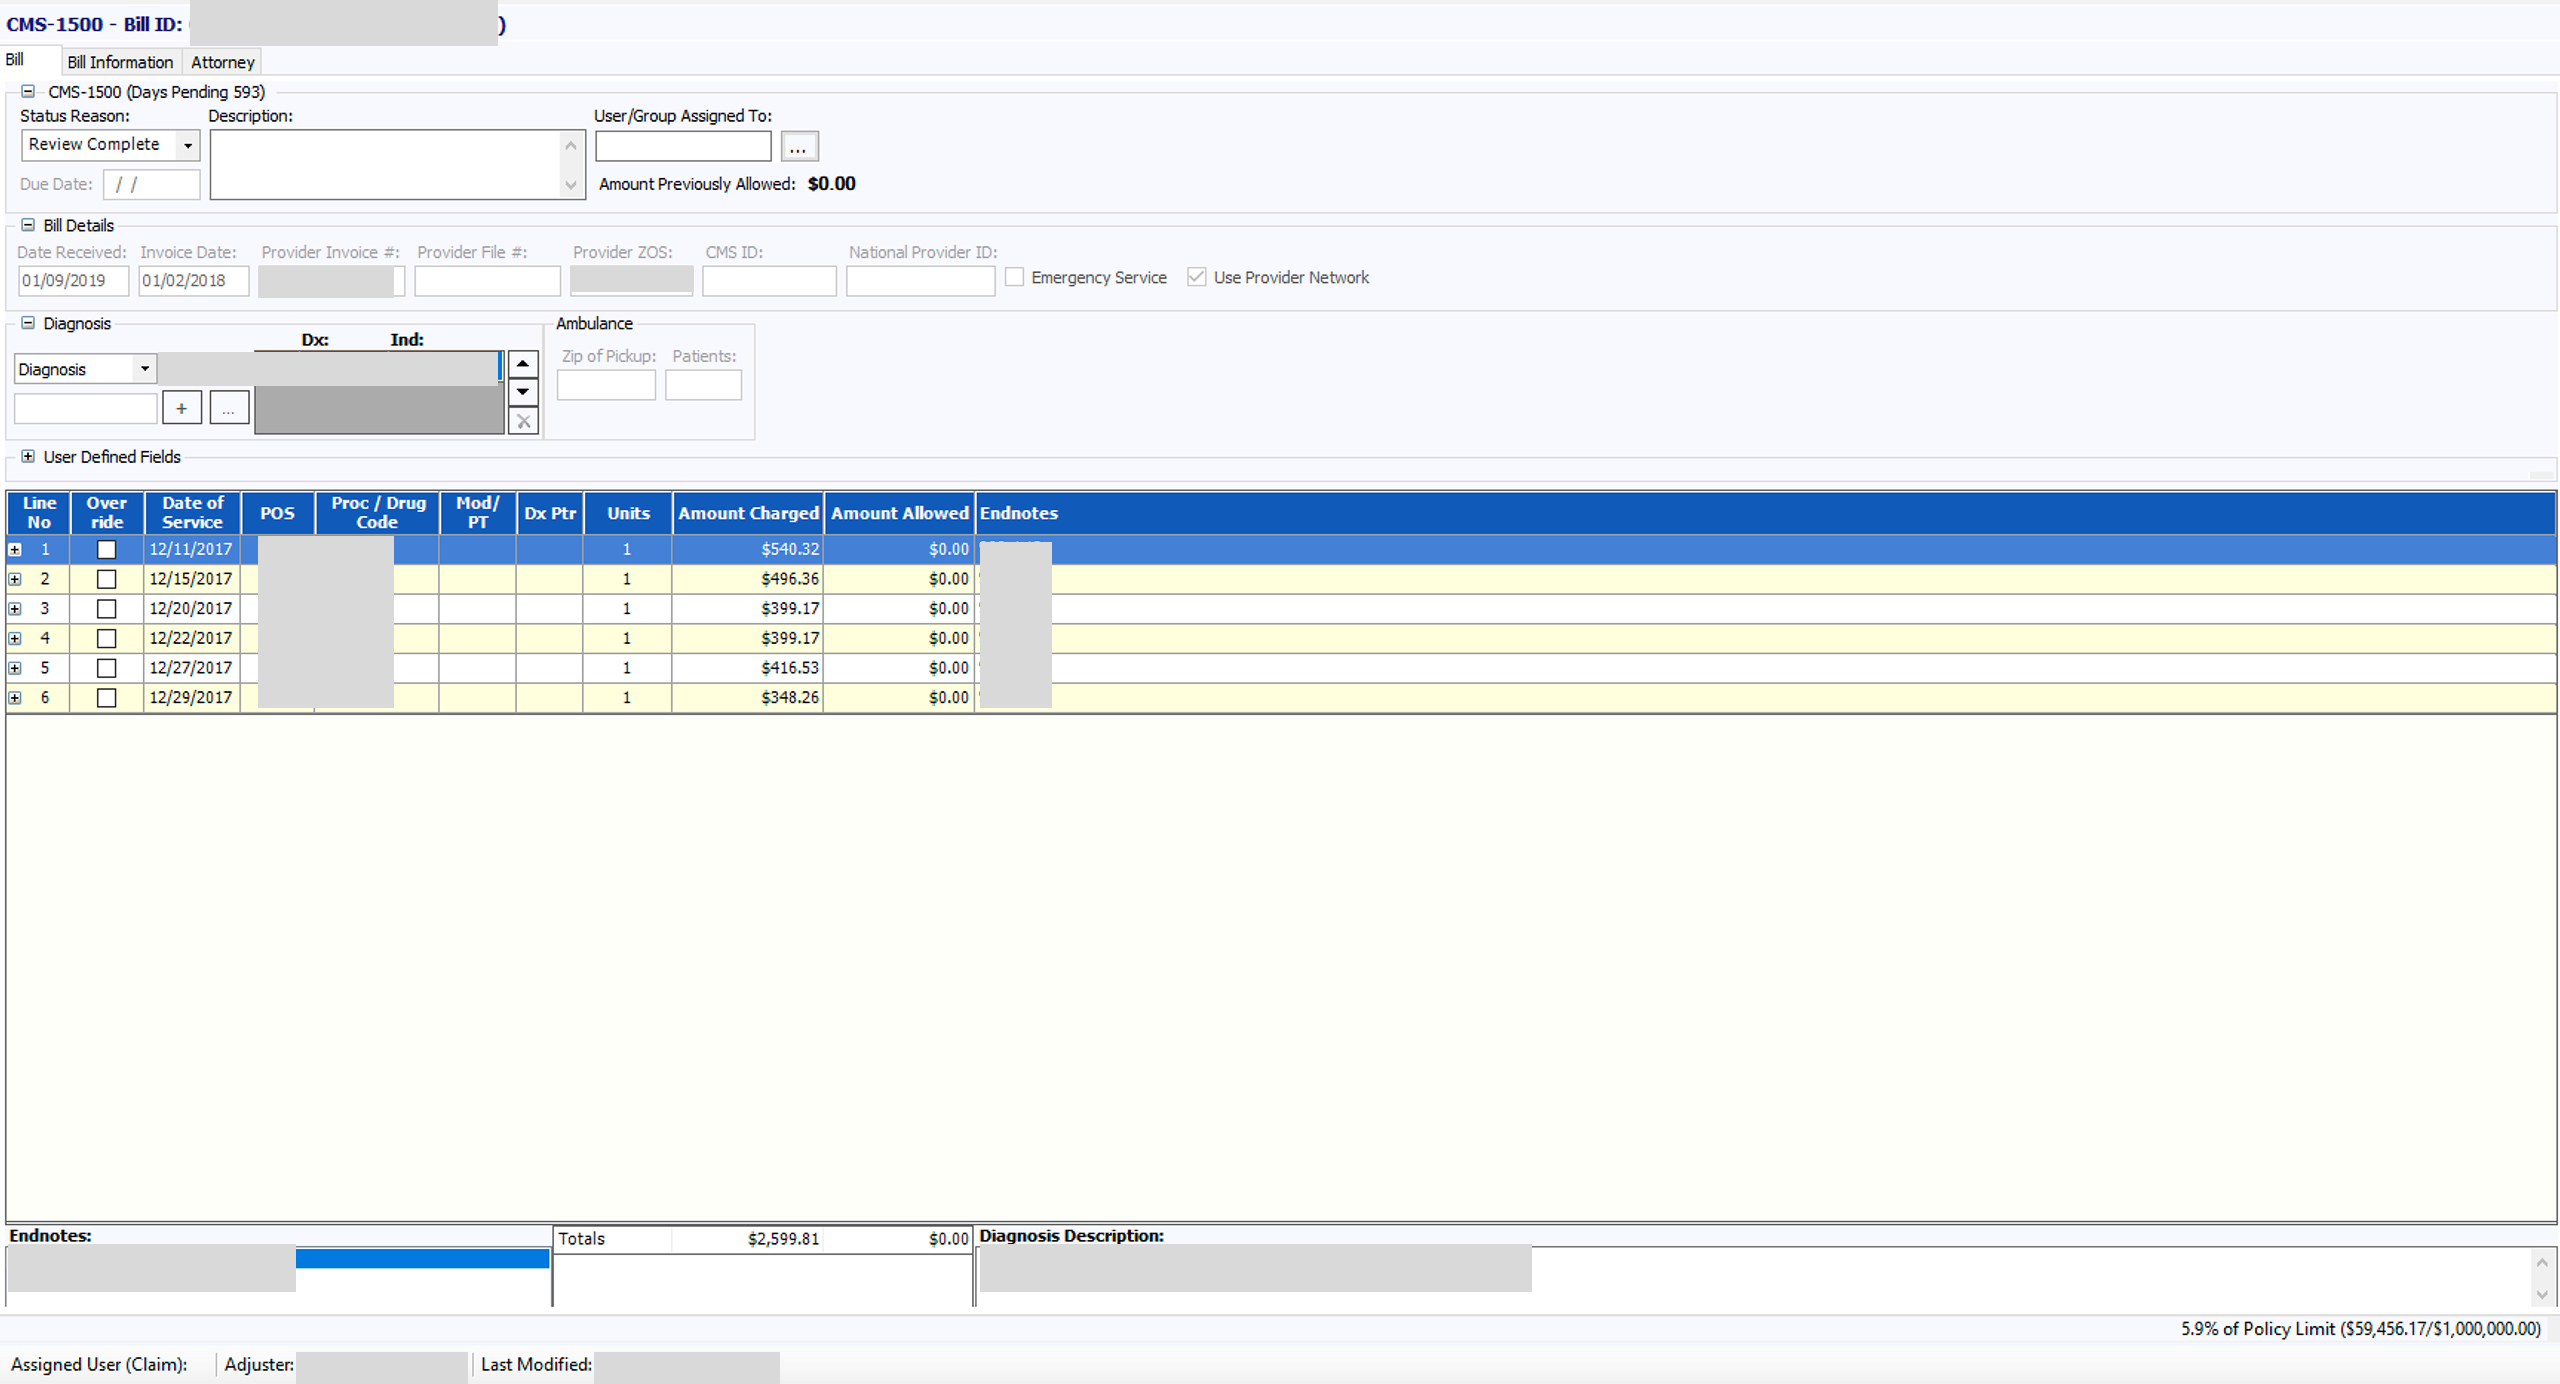Image resolution: width=2560 pixels, height=1384 pixels.
Task: Expand line 1 row details
Action: [15, 549]
